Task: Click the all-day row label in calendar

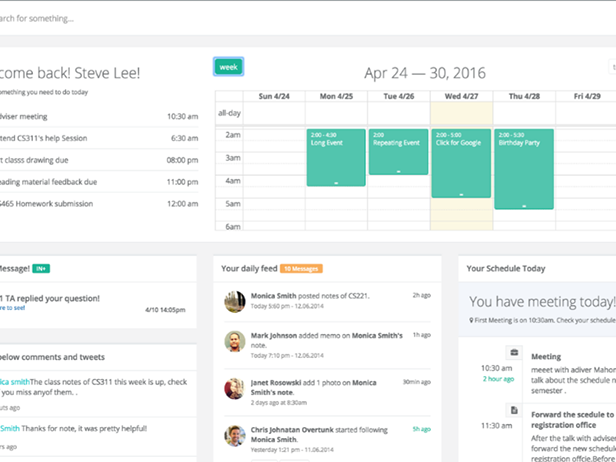Action: coord(229,113)
